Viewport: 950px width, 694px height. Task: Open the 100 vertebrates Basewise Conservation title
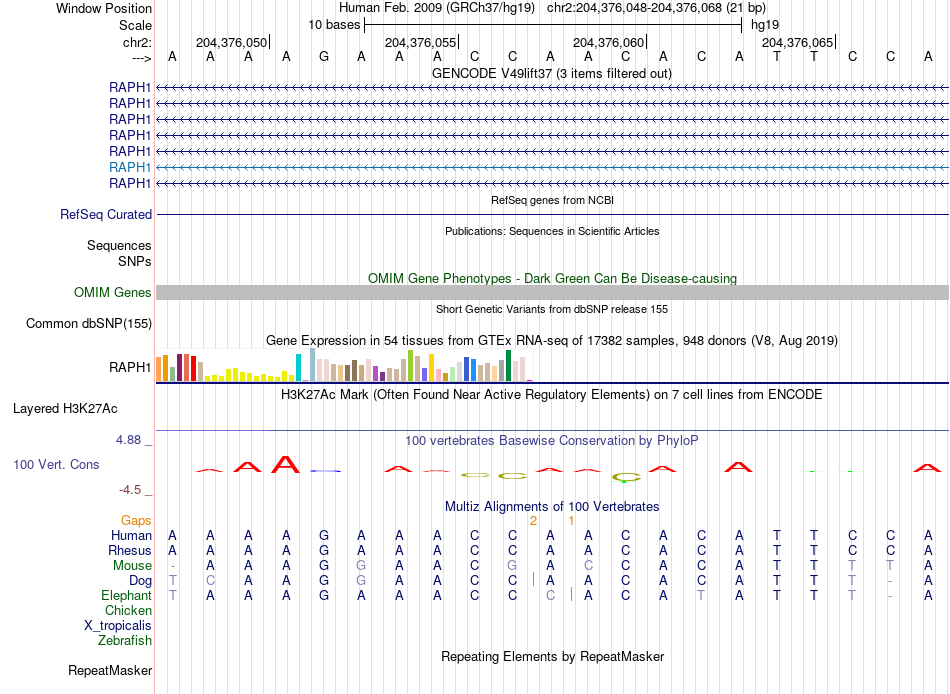tap(551, 441)
